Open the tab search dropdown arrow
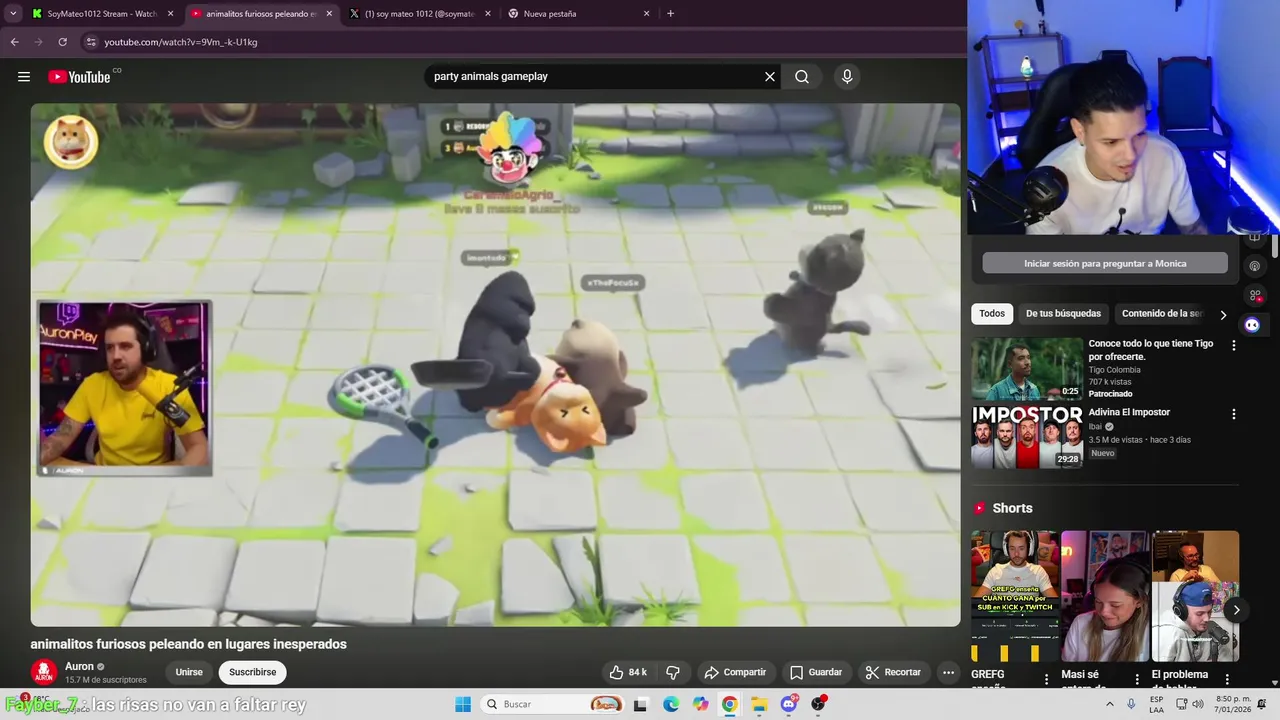The width and height of the screenshot is (1280, 720). (x=13, y=14)
